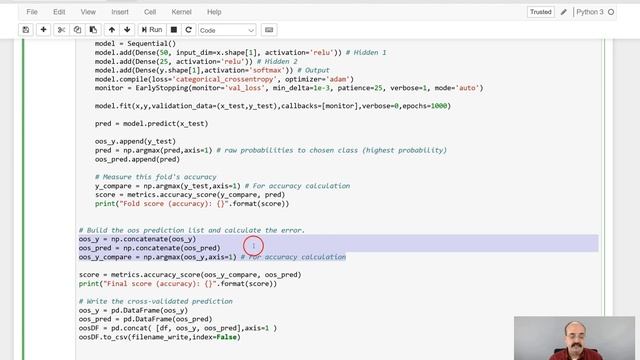Open the Edit menu
This screenshot has width=640, height=360.
[59, 12]
